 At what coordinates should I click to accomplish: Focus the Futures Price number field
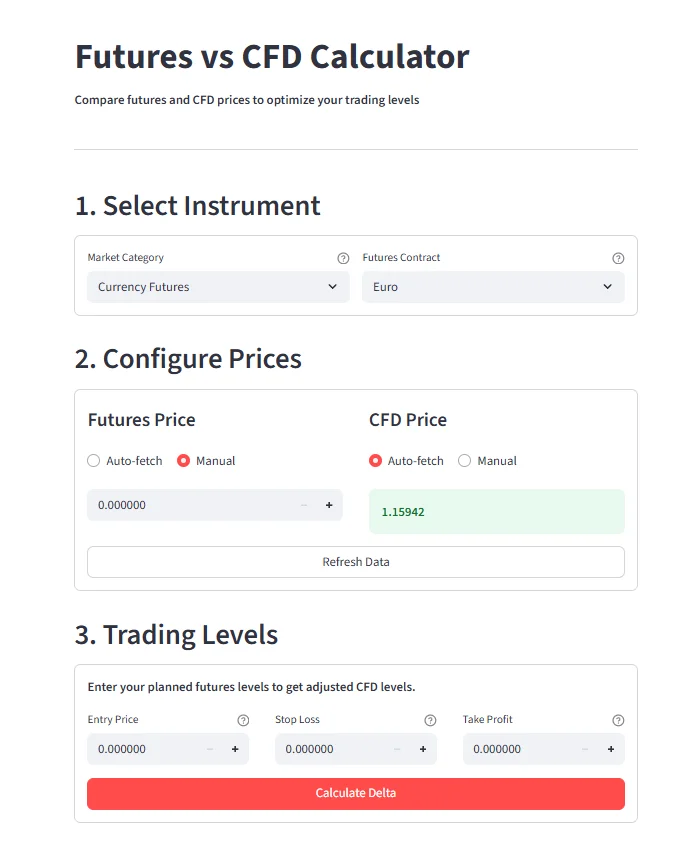(190, 505)
